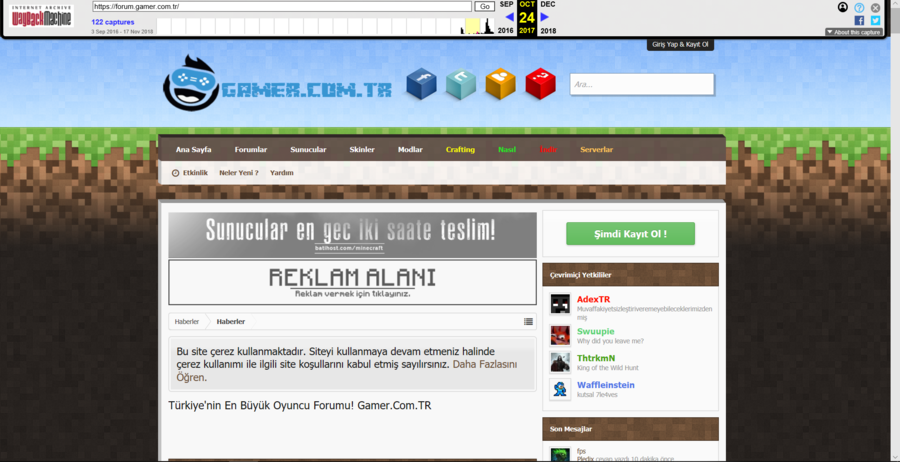Click the Şimdi Kayıt Ol ! button
The height and width of the screenshot is (462, 900).
[630, 234]
